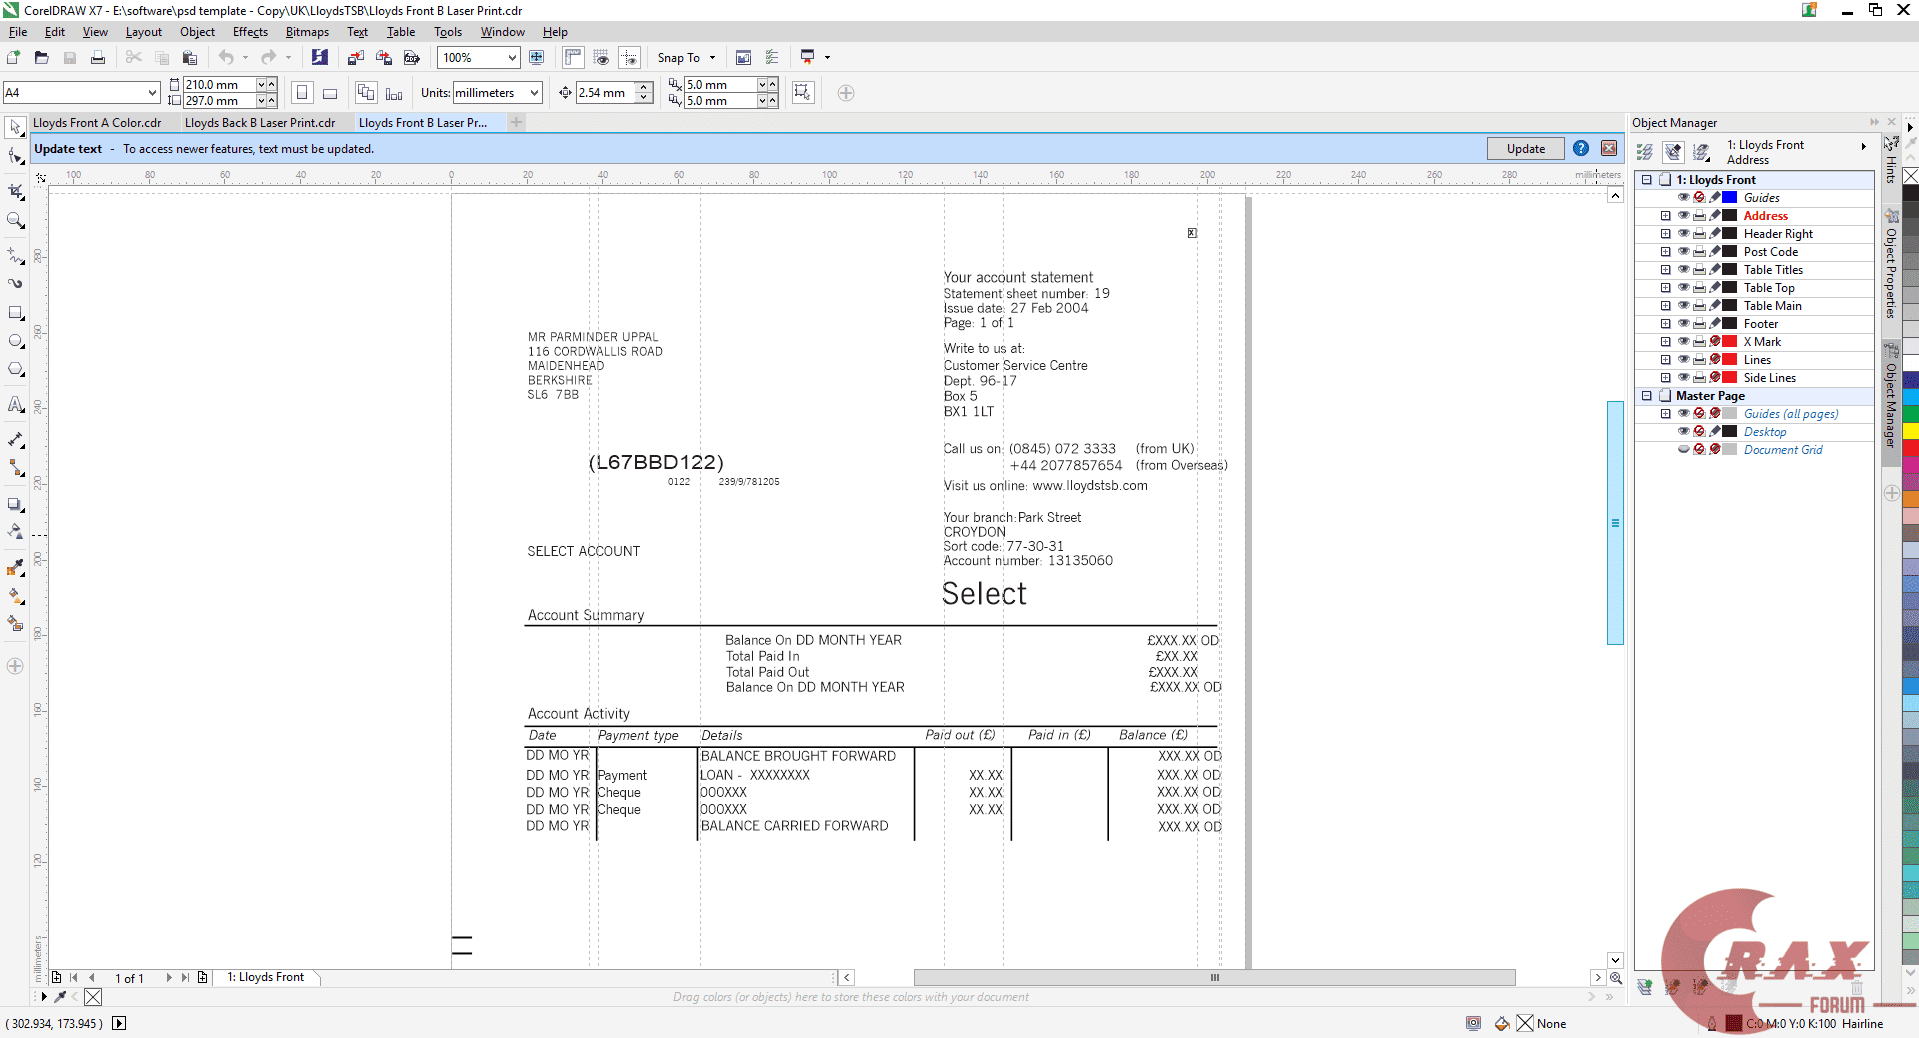Select the Text tool in toolbox

click(15, 405)
